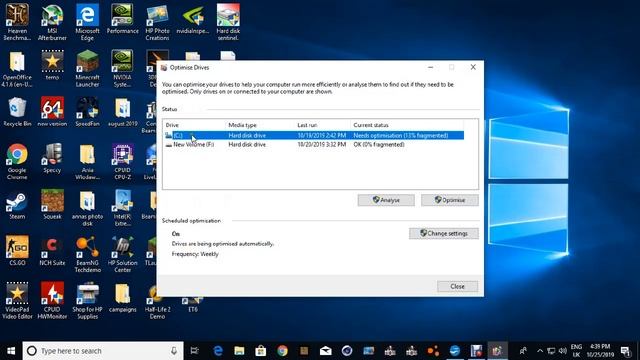Click the volume speaker tray icon
The height and width of the screenshot is (360, 640).
tap(563, 351)
